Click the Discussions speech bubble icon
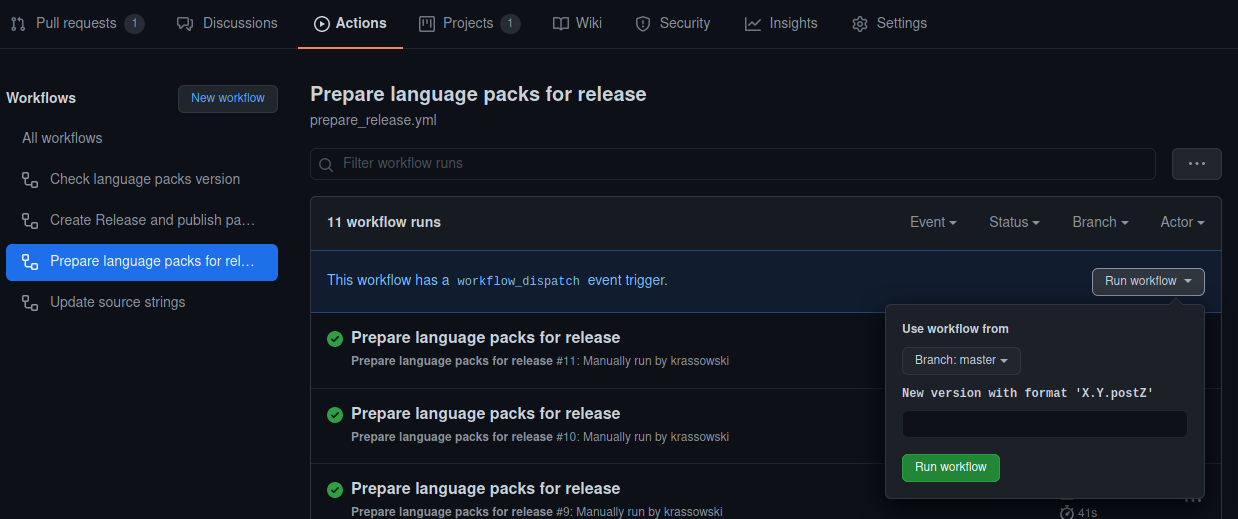 pyautogui.click(x=185, y=23)
